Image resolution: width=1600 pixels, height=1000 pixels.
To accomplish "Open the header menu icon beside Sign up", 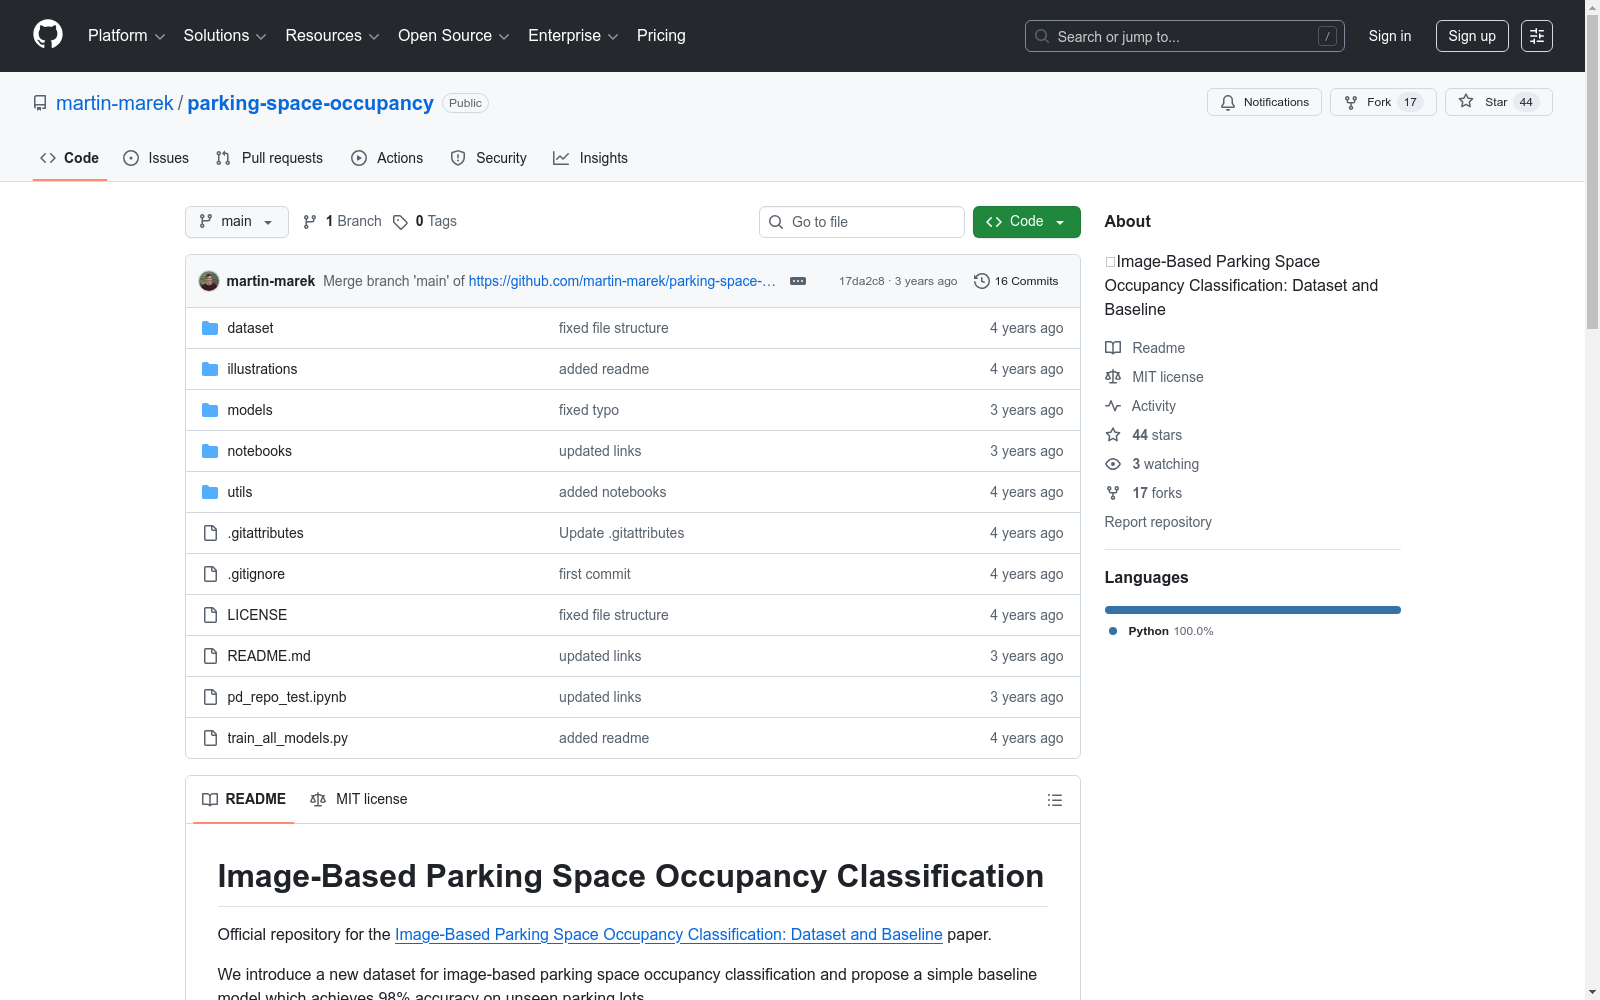I will click(1537, 36).
